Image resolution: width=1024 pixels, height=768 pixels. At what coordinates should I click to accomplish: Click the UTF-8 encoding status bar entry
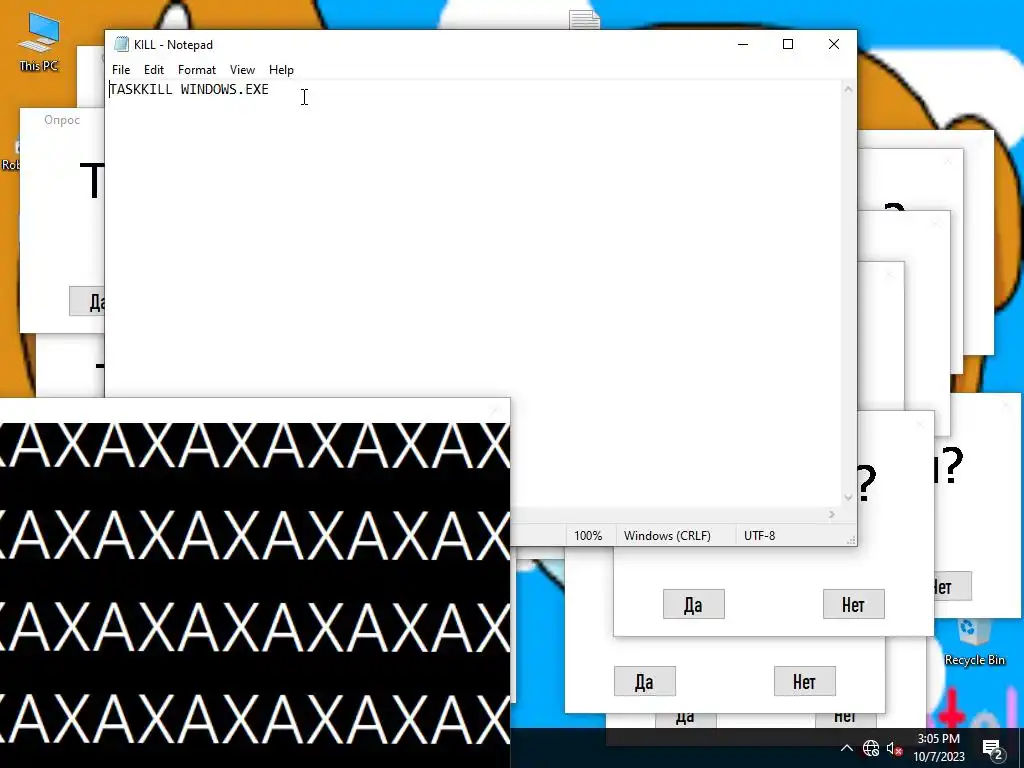click(760, 536)
